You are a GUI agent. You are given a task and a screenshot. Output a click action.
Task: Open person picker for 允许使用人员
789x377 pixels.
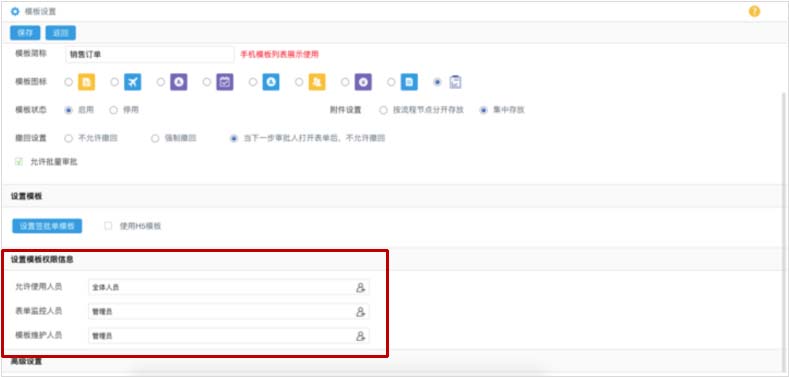coord(360,287)
